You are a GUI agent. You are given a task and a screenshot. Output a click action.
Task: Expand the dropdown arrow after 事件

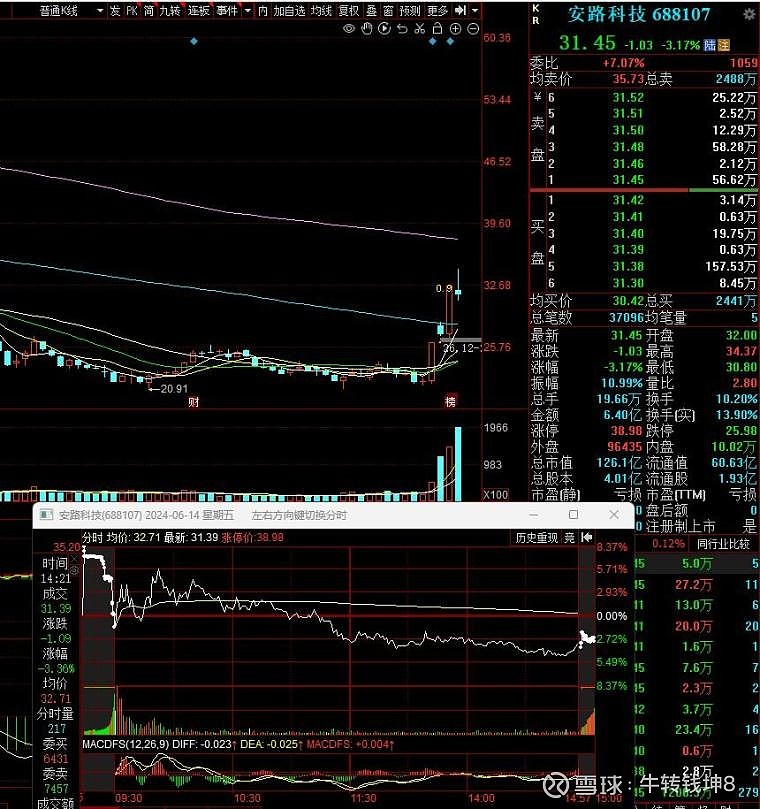tap(246, 10)
